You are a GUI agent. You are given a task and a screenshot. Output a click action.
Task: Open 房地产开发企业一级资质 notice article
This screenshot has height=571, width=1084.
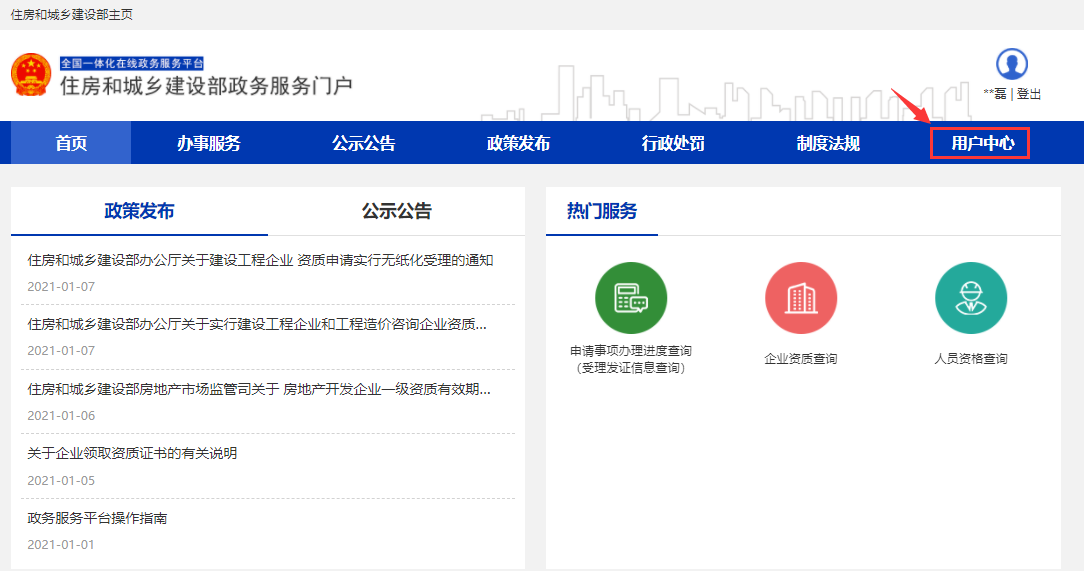pyautogui.click(x=259, y=389)
